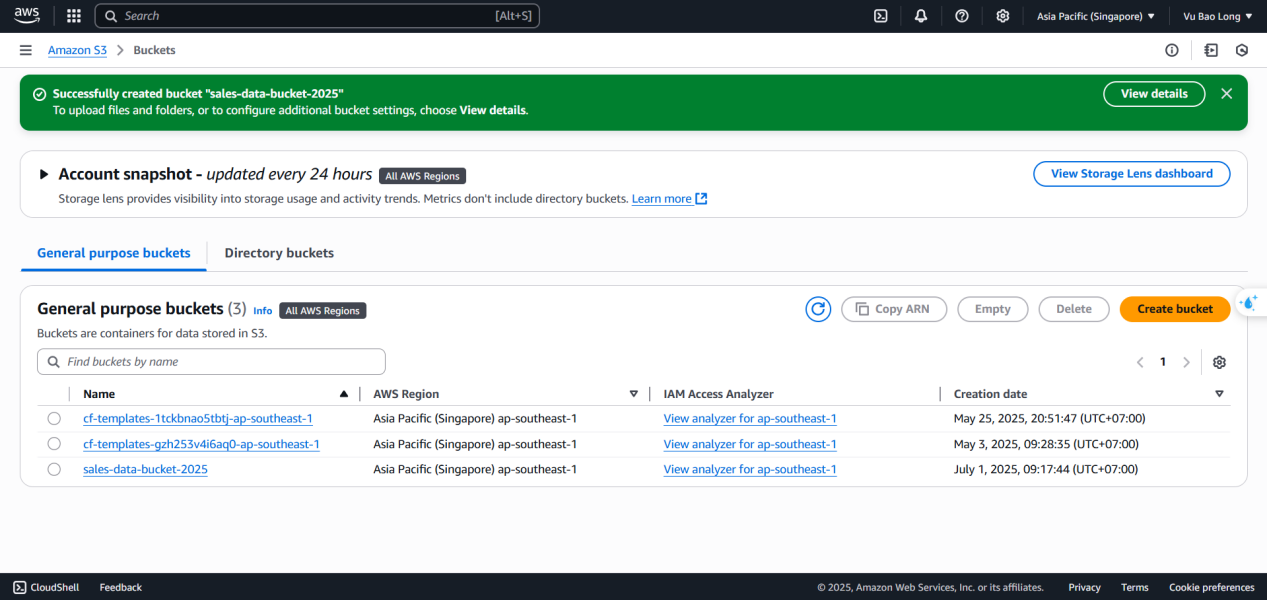Click the creation date July 1, 2025, 09:17:44
This screenshot has height=600, width=1267.
[x=1046, y=469]
